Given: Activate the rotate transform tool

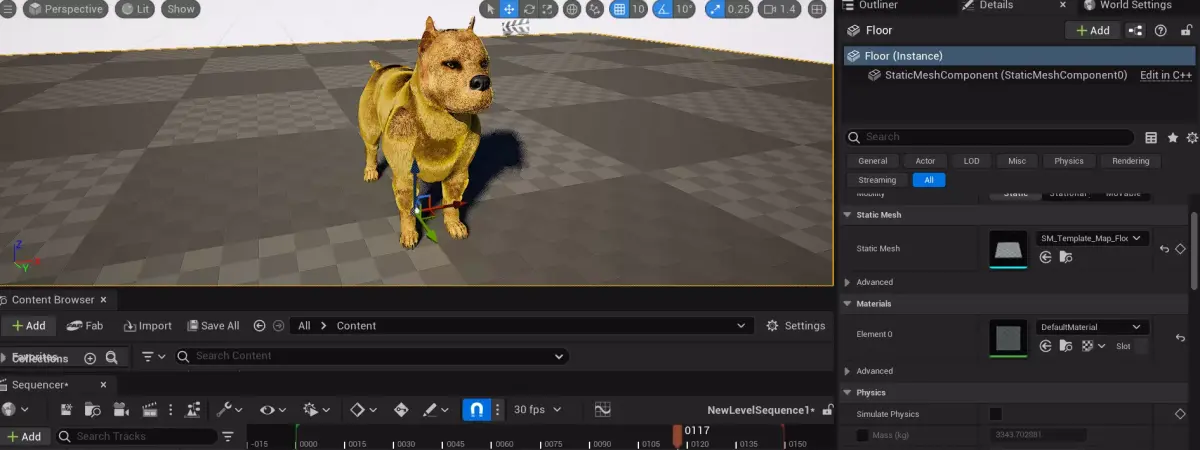Looking at the screenshot, I should [528, 9].
